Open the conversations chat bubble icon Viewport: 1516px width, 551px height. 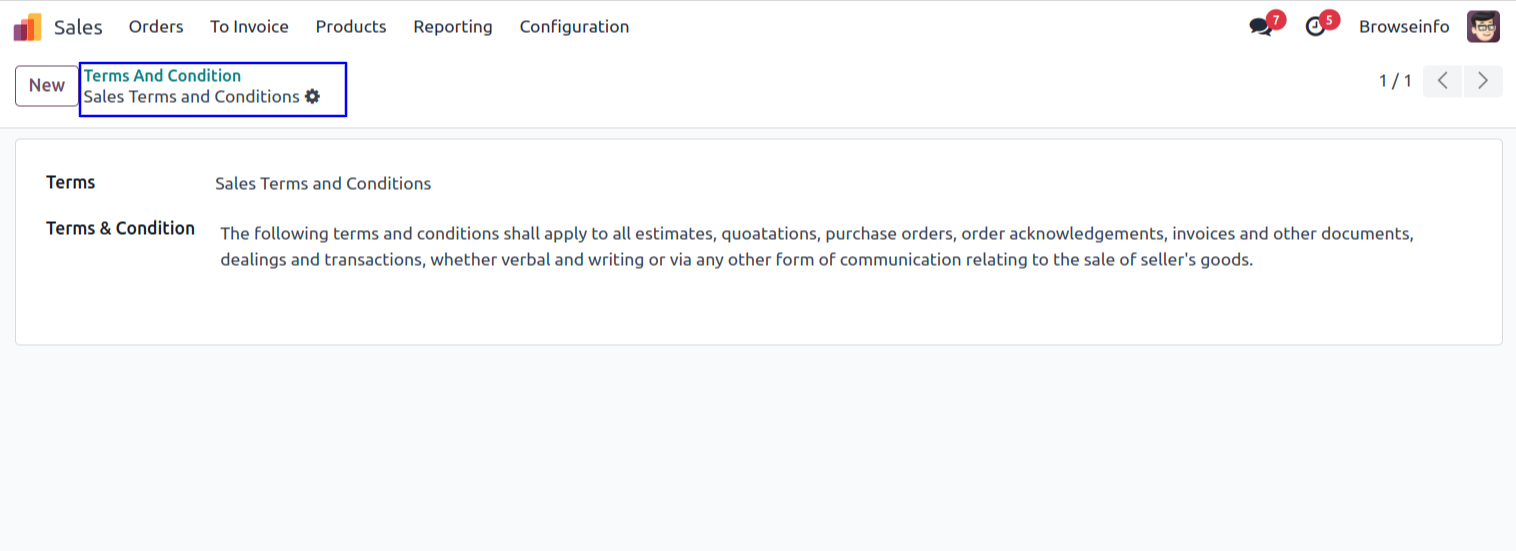click(x=1261, y=27)
